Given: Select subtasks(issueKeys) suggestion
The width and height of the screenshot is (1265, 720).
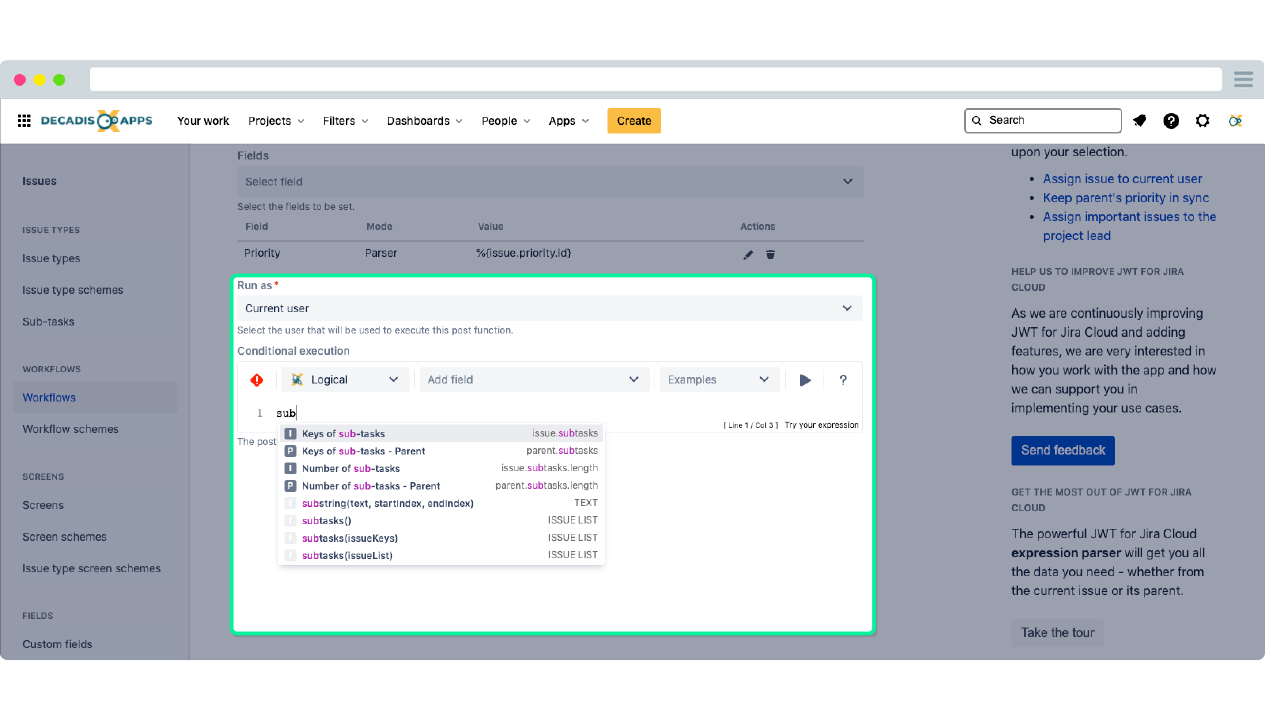Looking at the screenshot, I should click(441, 538).
